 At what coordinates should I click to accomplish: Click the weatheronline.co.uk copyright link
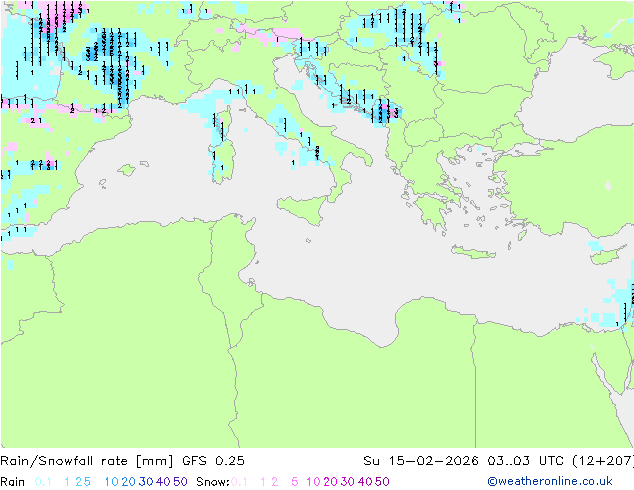(x=550, y=481)
